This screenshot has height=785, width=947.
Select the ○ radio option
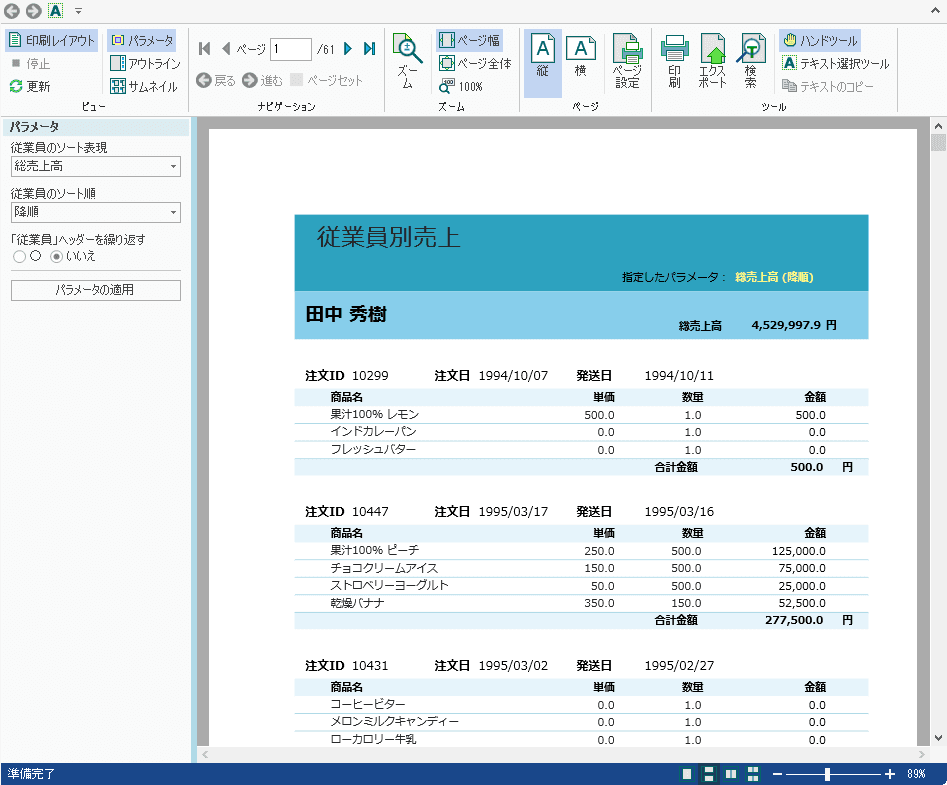click(x=19, y=257)
